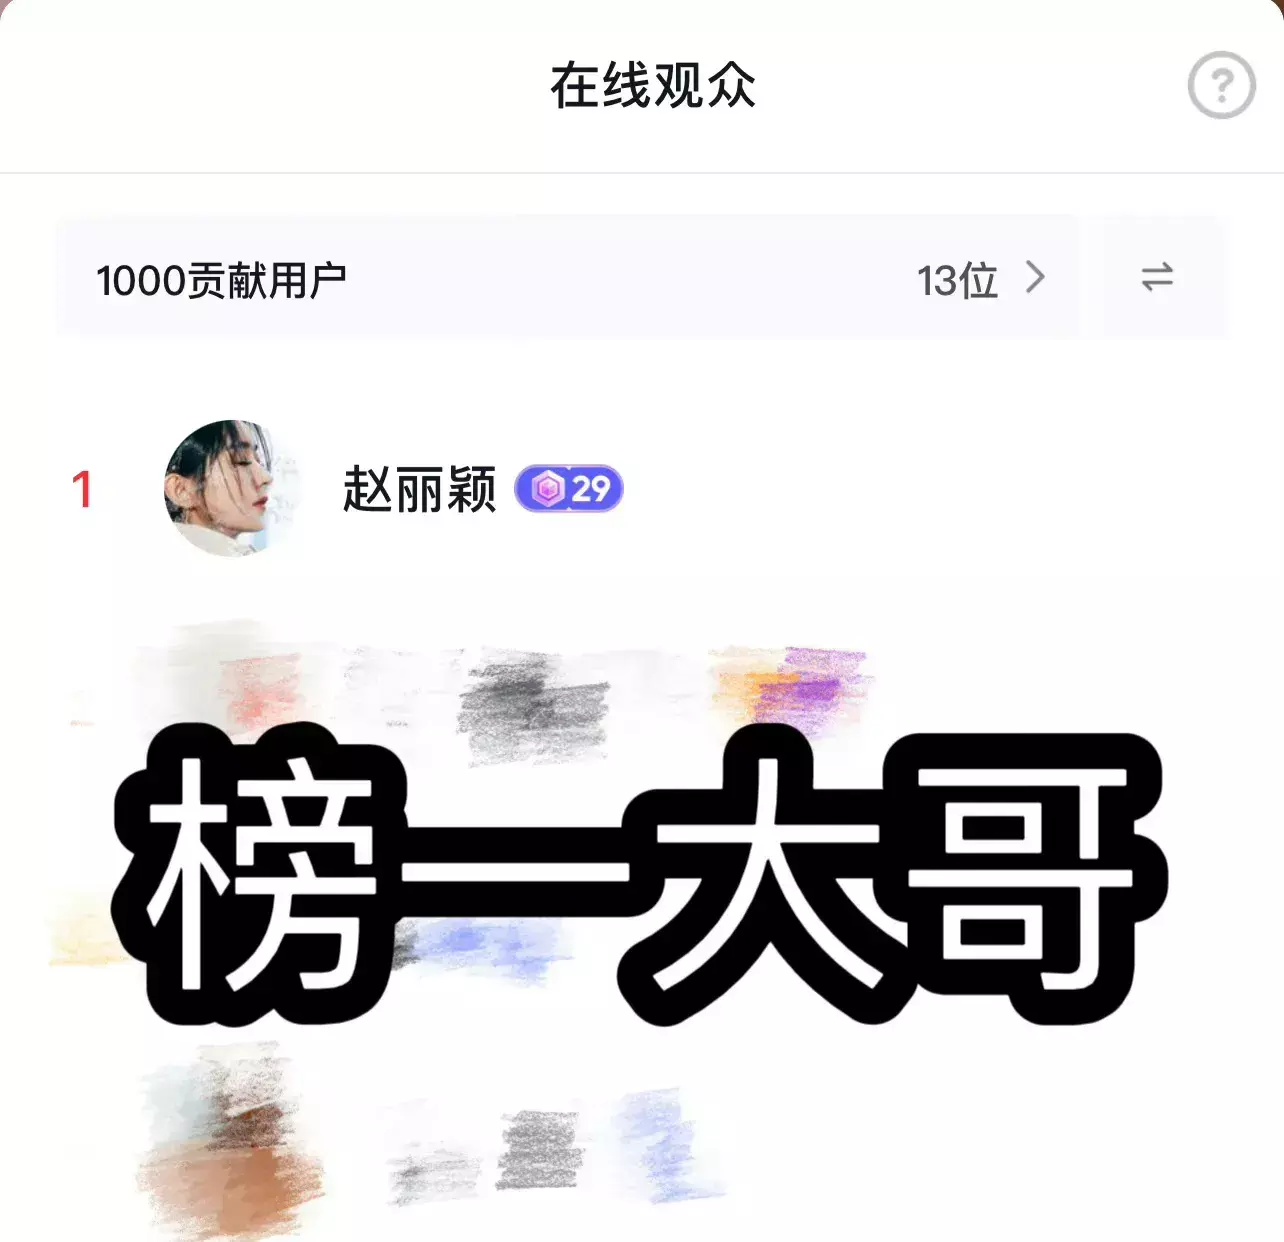Open the first-ranked user's avatar

point(233,488)
